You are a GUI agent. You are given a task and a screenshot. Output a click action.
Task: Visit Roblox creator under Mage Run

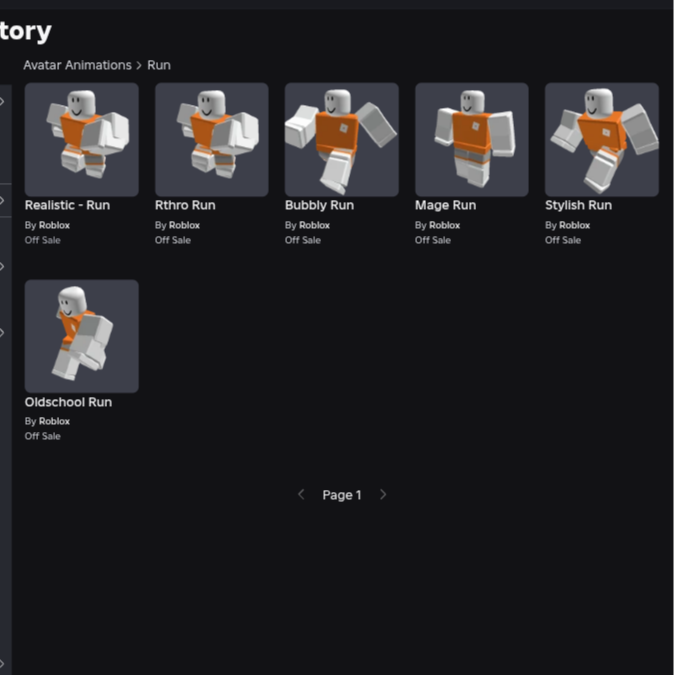tap(445, 225)
